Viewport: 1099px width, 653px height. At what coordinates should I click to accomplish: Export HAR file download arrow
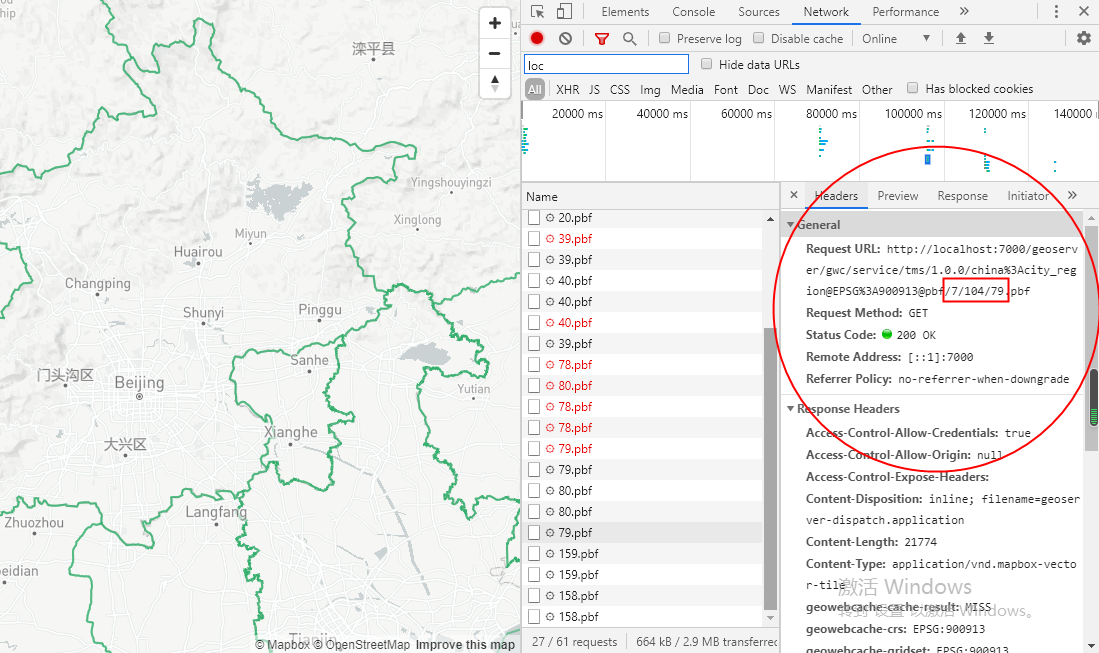pyautogui.click(x=989, y=39)
